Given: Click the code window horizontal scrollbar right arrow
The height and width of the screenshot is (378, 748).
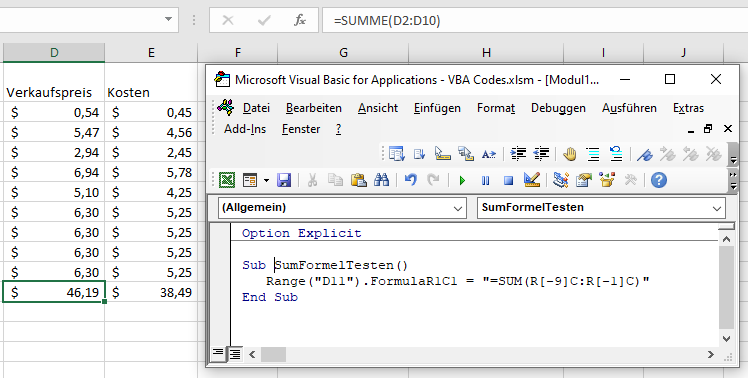Looking at the screenshot, I should 711,354.
